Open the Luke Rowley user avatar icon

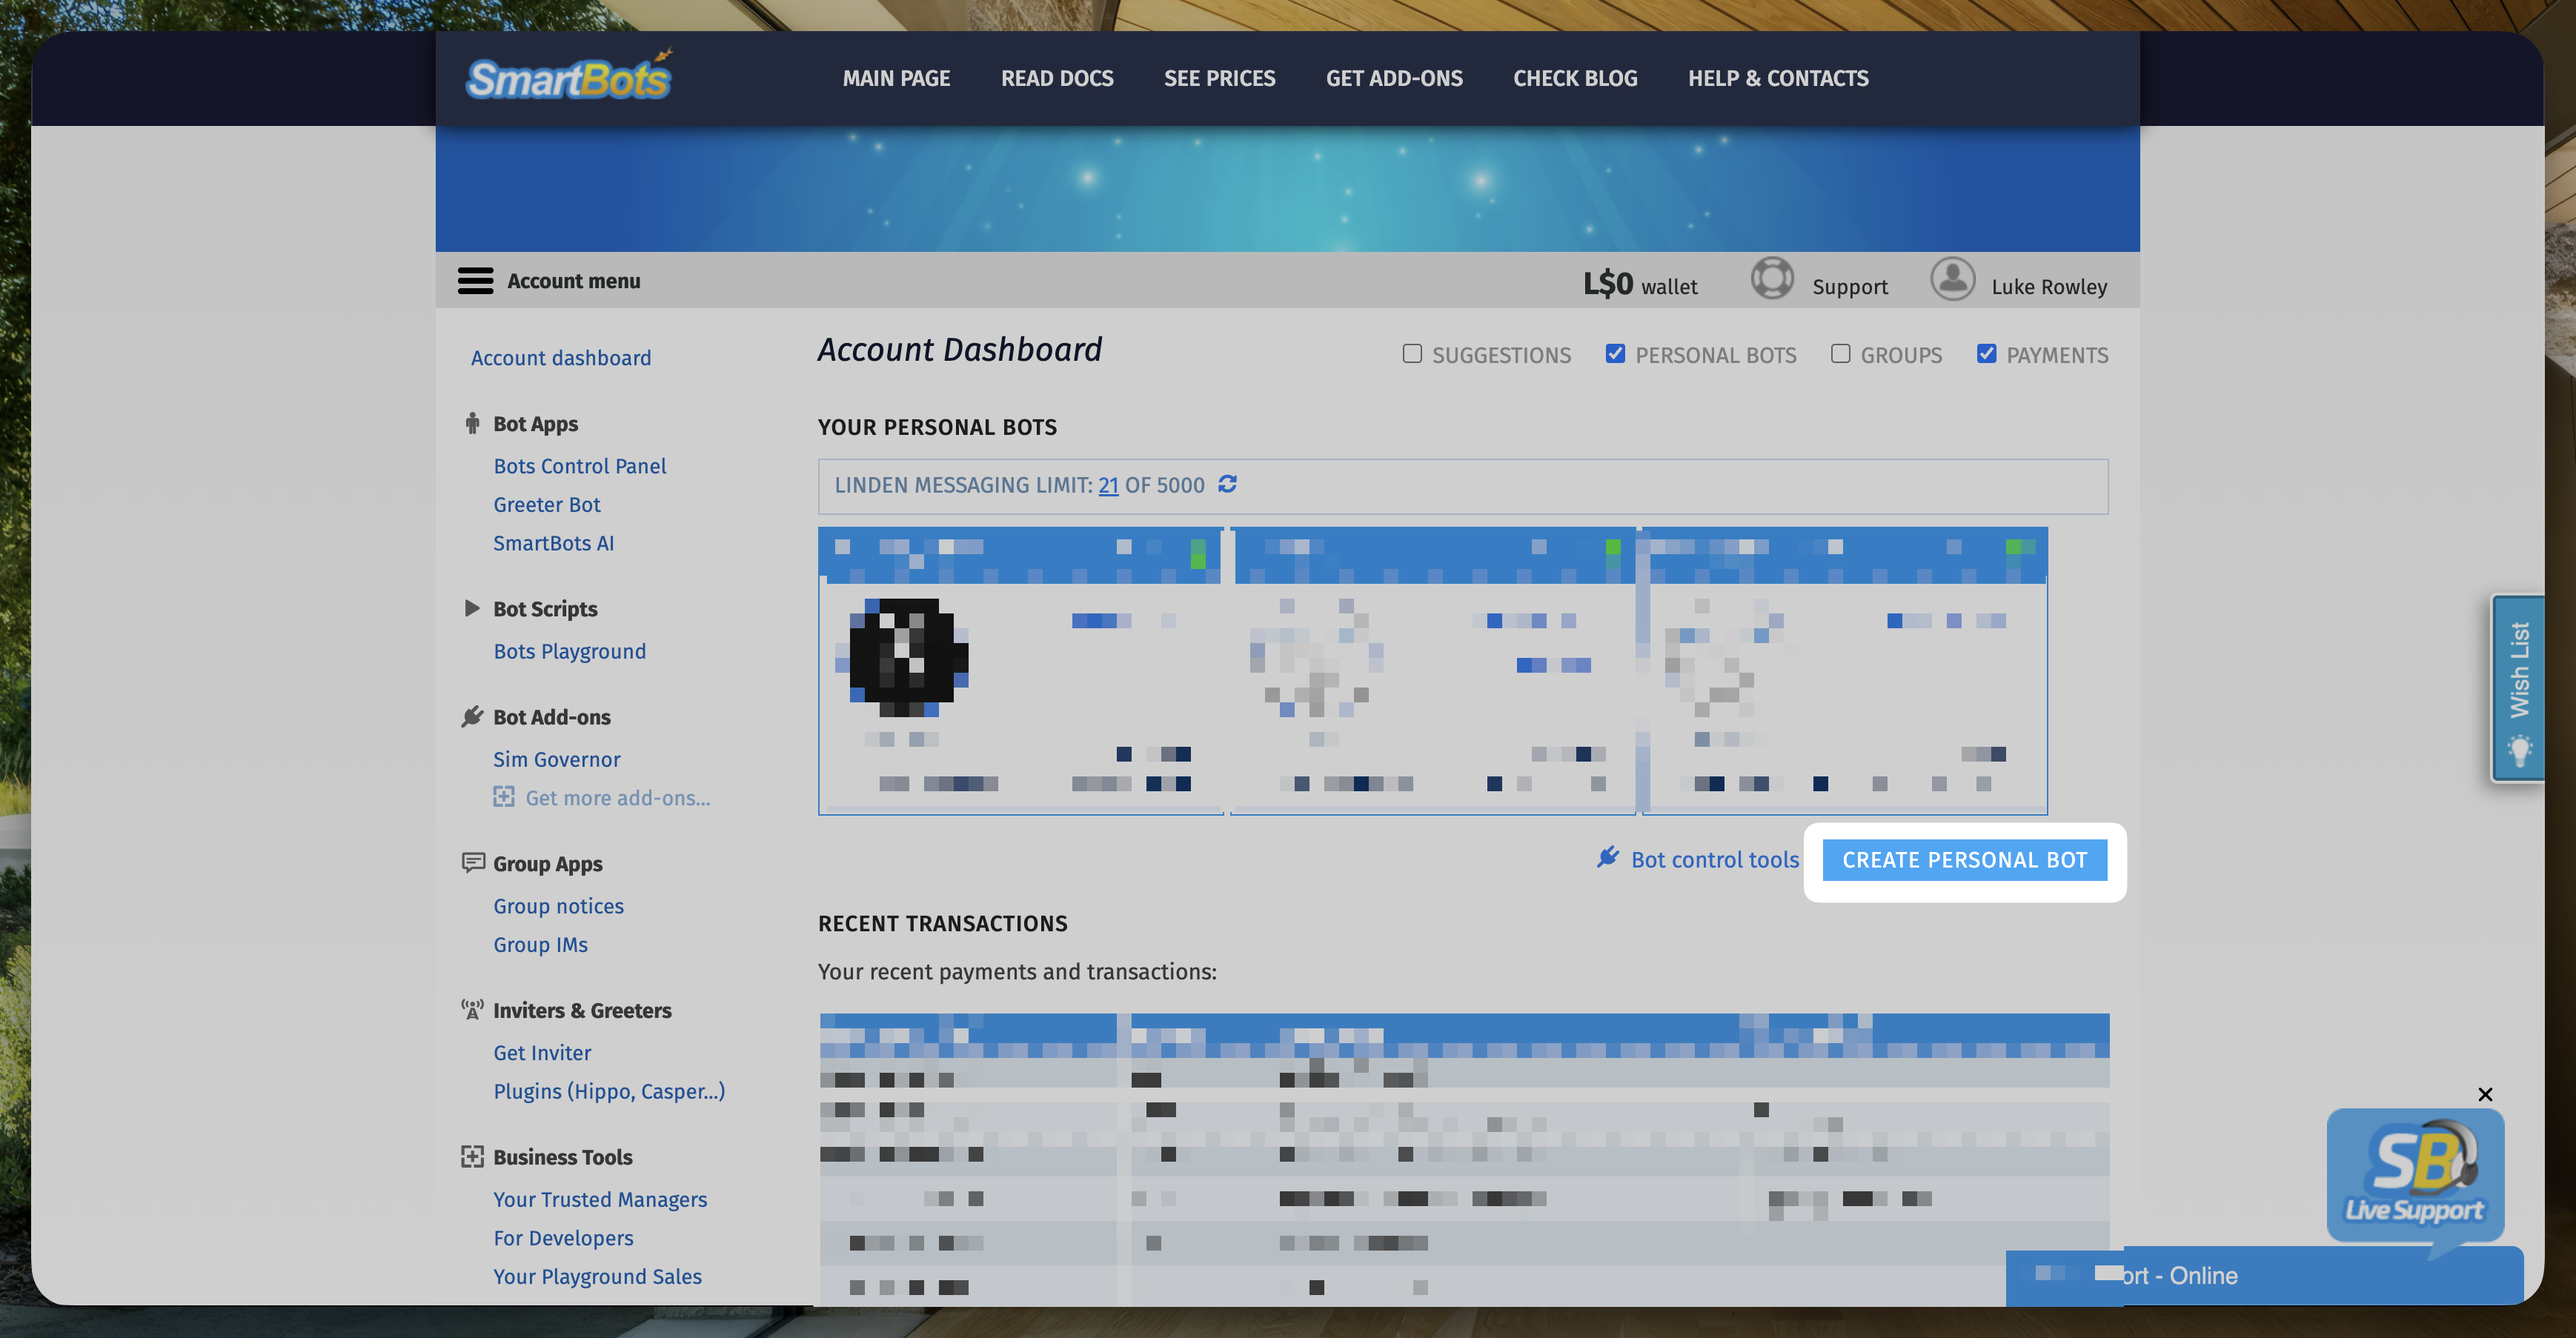point(1951,279)
